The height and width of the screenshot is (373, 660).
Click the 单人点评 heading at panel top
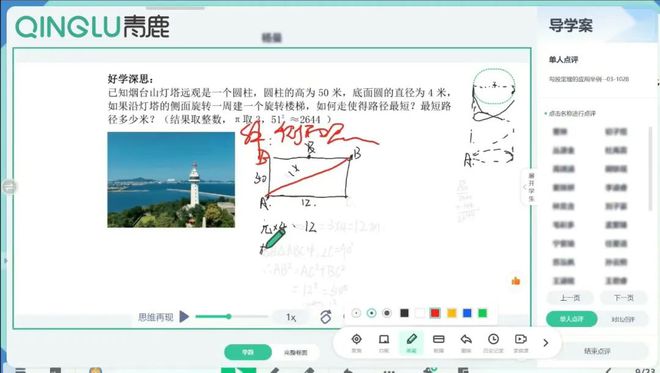pos(563,59)
